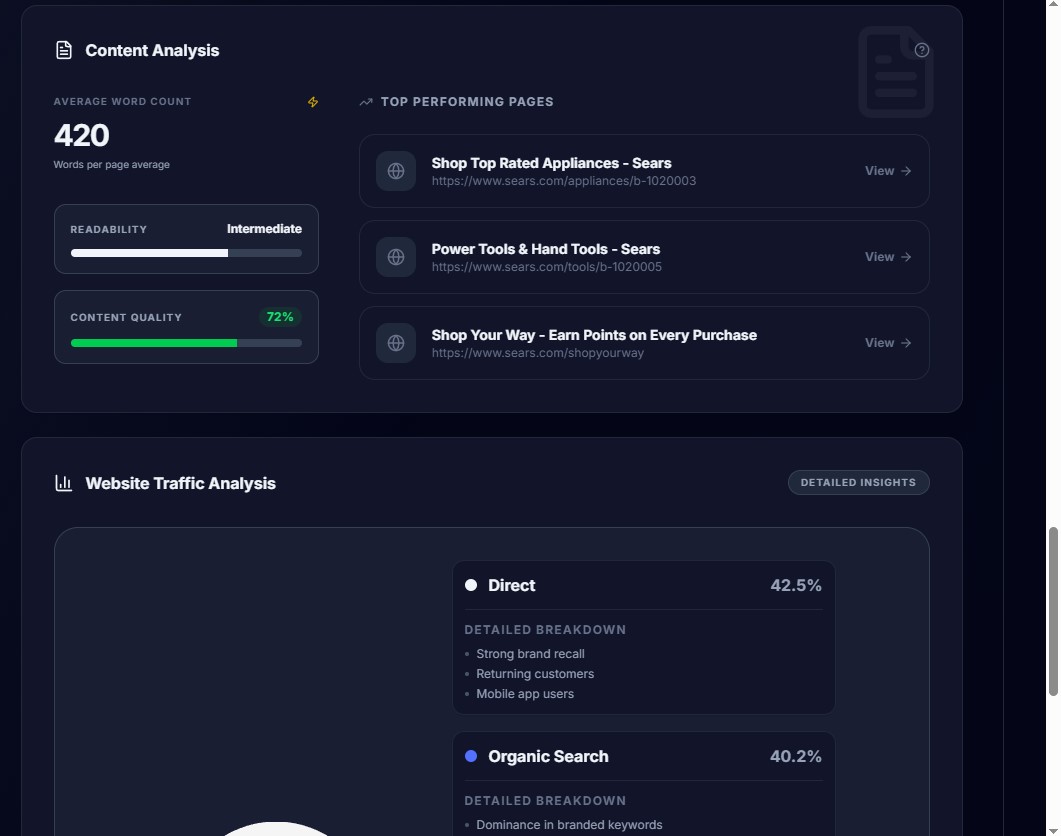Open the Detailed Insights button
Screen dimensions: 1061x836
(858, 483)
